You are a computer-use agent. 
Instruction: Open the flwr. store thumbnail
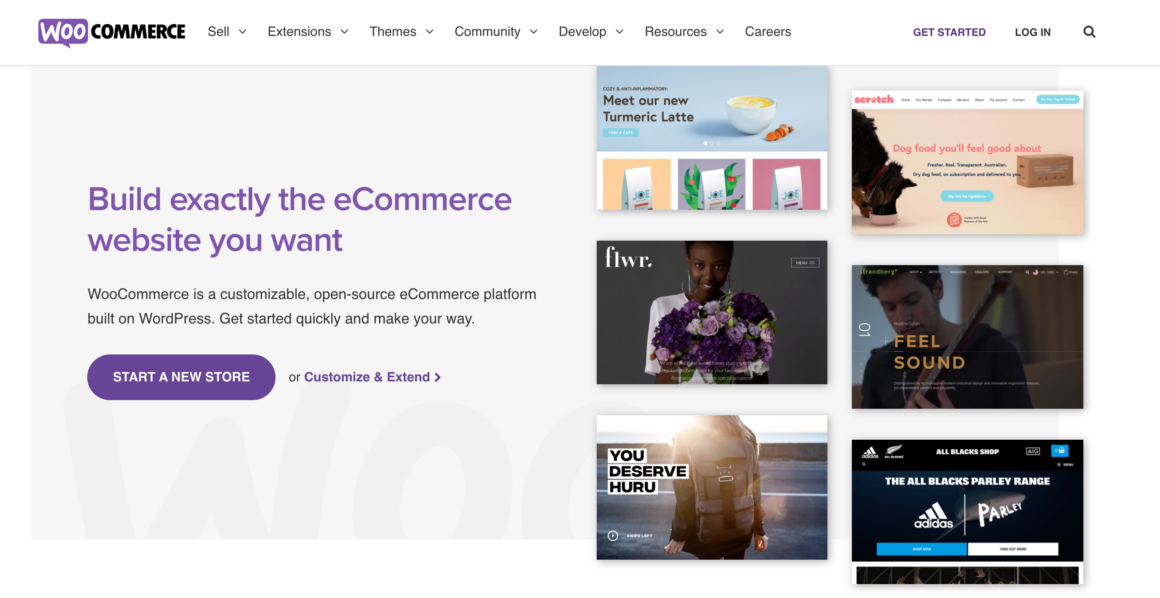point(712,312)
